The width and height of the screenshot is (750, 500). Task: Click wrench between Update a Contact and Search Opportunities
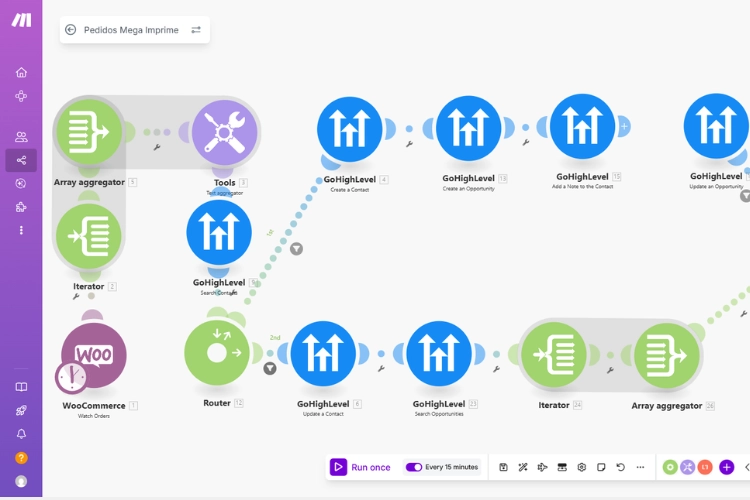(381, 368)
